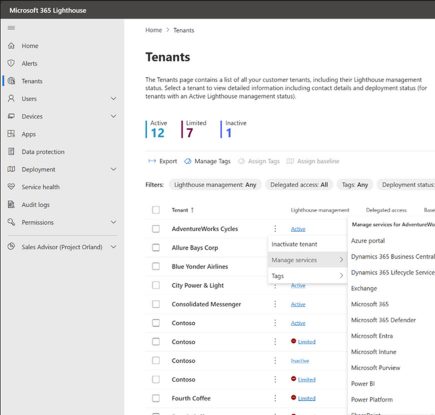The image size is (435, 415).
Task: Click the Manage Tags icon
Action: pyautogui.click(x=188, y=161)
